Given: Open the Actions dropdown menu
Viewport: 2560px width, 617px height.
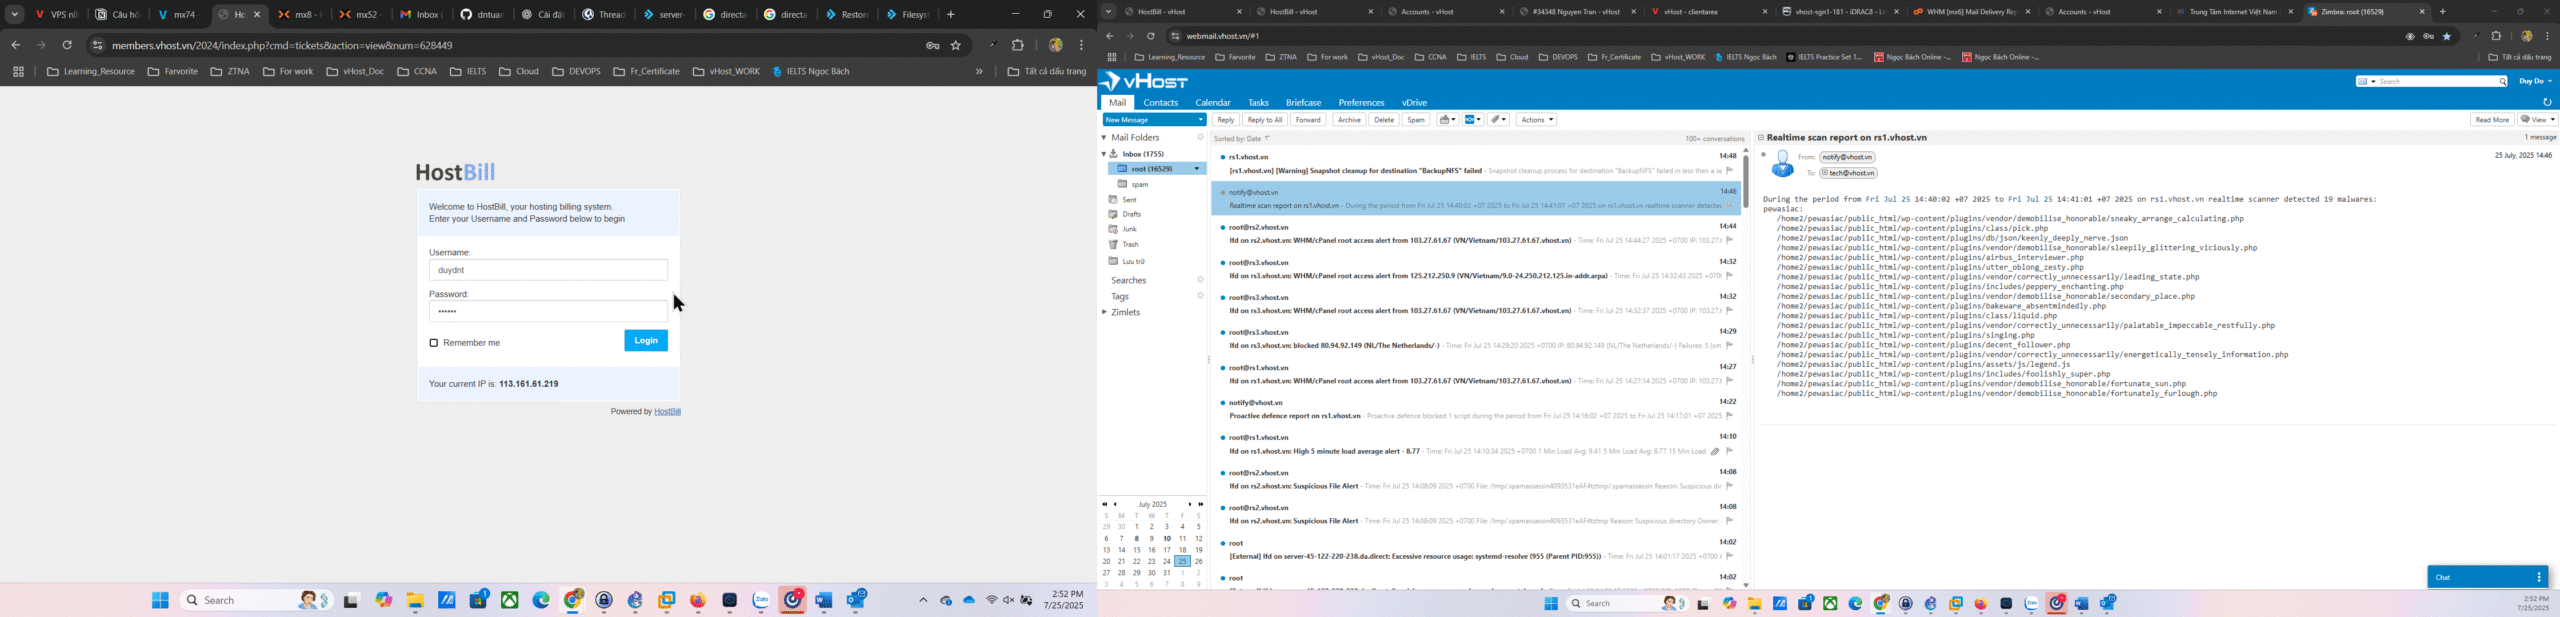Looking at the screenshot, I should click(1536, 120).
